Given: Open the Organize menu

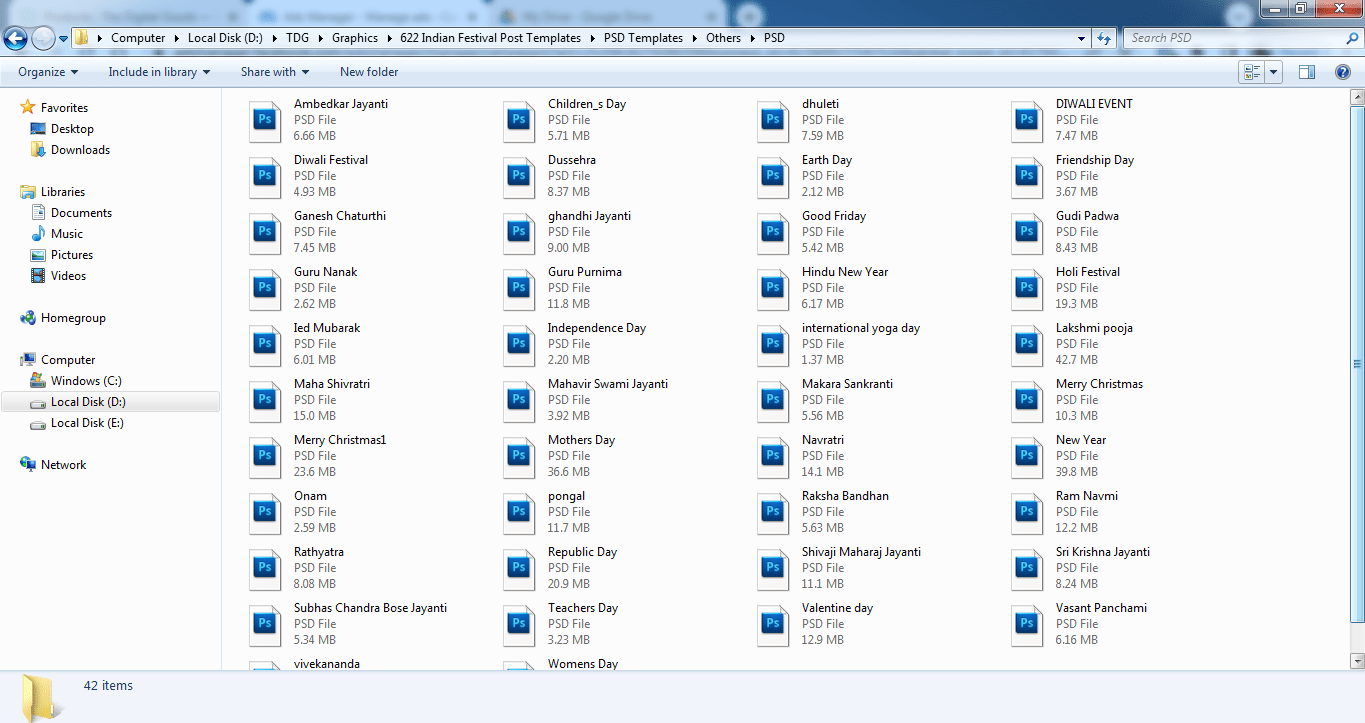Looking at the screenshot, I should pos(48,72).
